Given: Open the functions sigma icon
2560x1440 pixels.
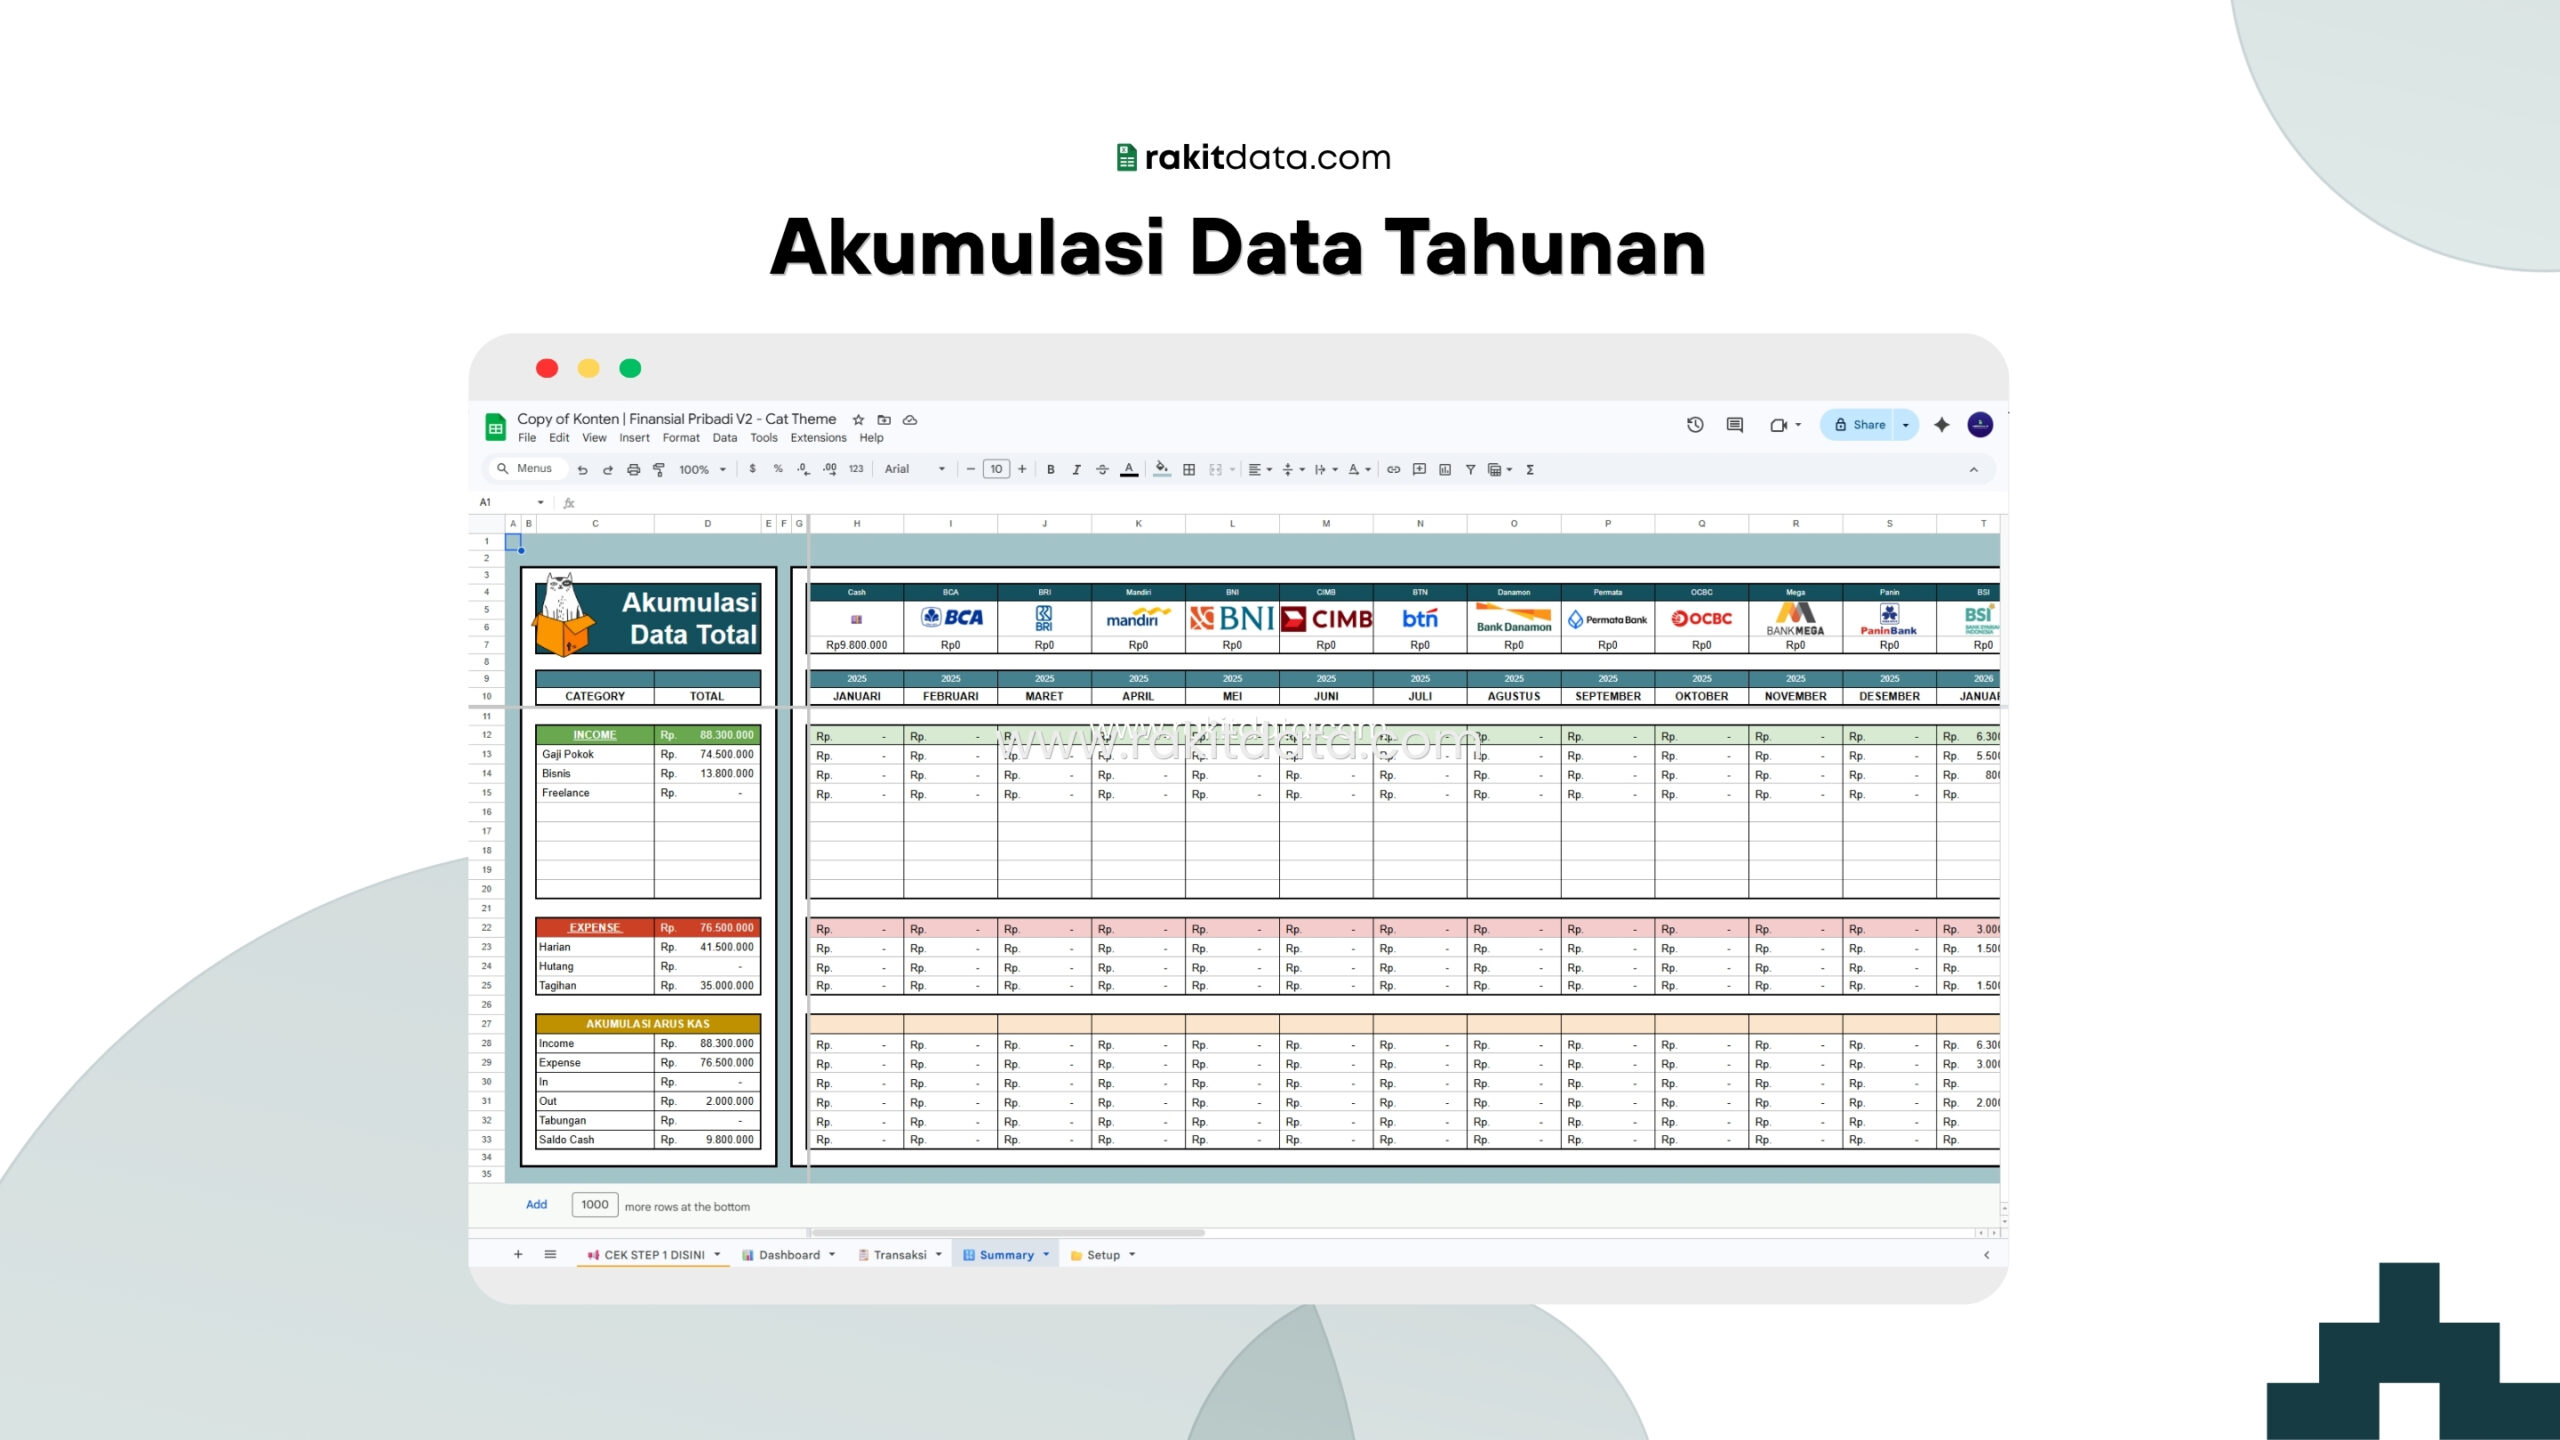Looking at the screenshot, I should coord(1530,469).
